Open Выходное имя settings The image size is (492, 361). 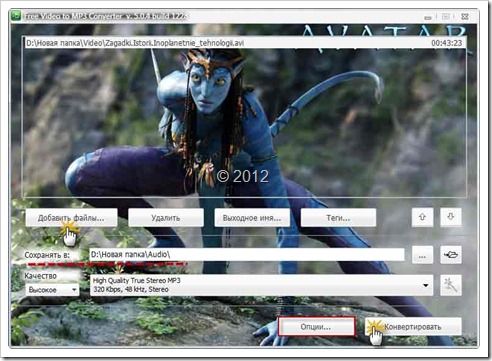point(252,218)
